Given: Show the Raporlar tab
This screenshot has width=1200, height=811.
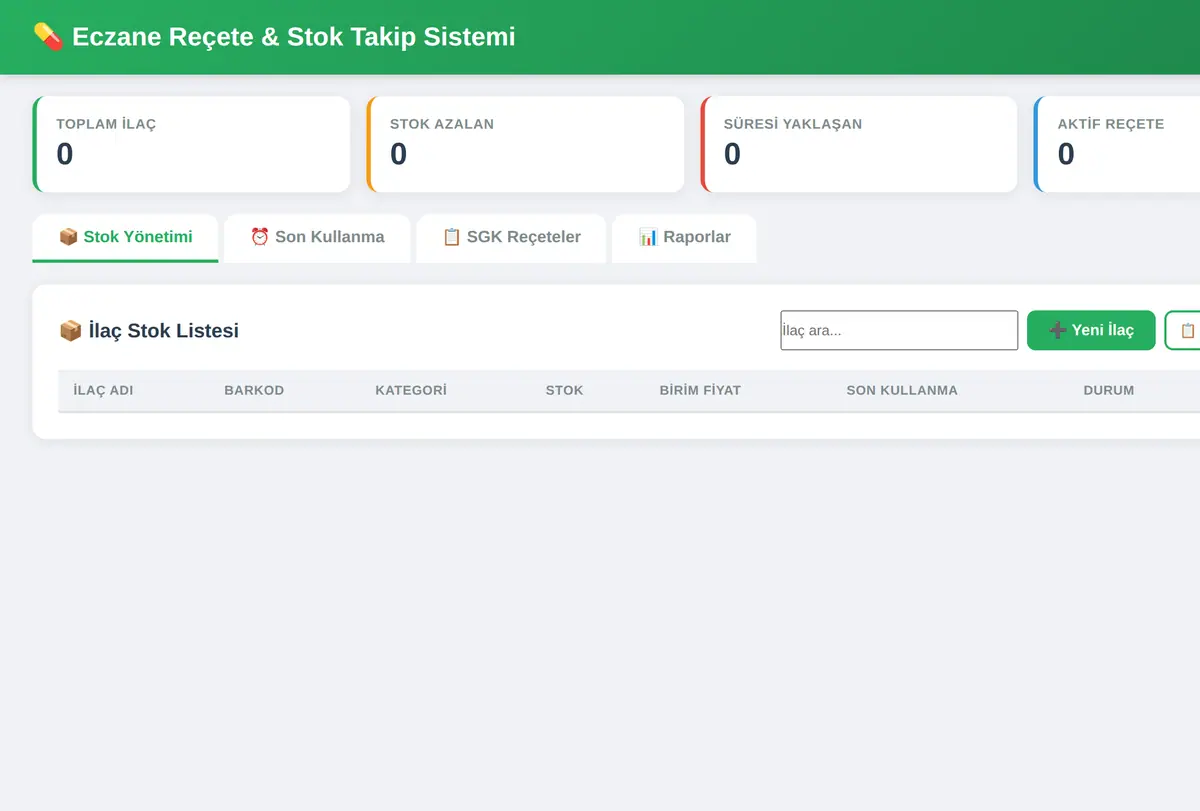Looking at the screenshot, I should pos(684,238).
